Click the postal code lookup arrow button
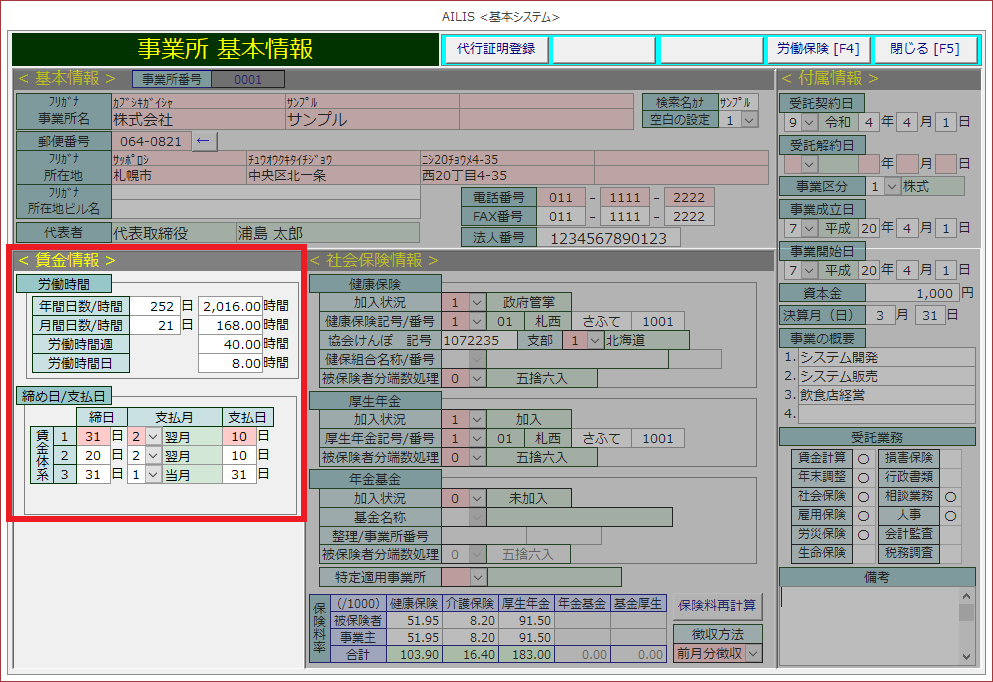Screen dimensions: 993x682 pos(203,142)
